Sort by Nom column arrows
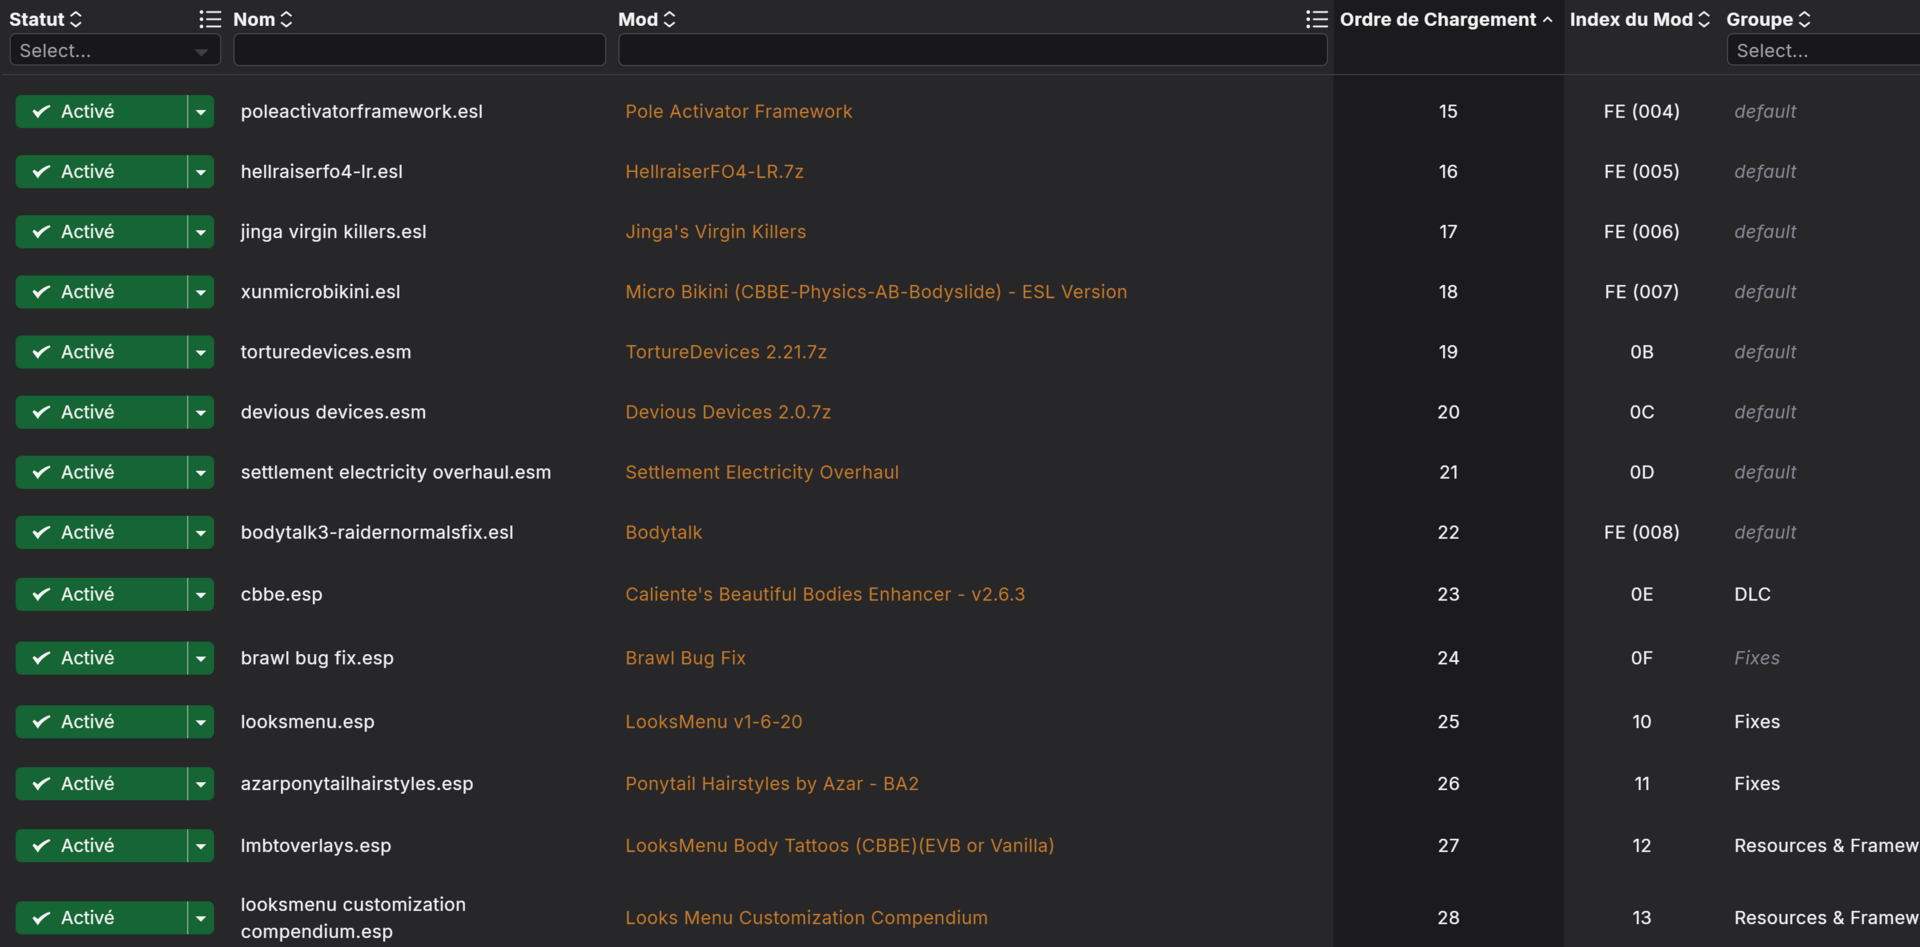 point(286,19)
